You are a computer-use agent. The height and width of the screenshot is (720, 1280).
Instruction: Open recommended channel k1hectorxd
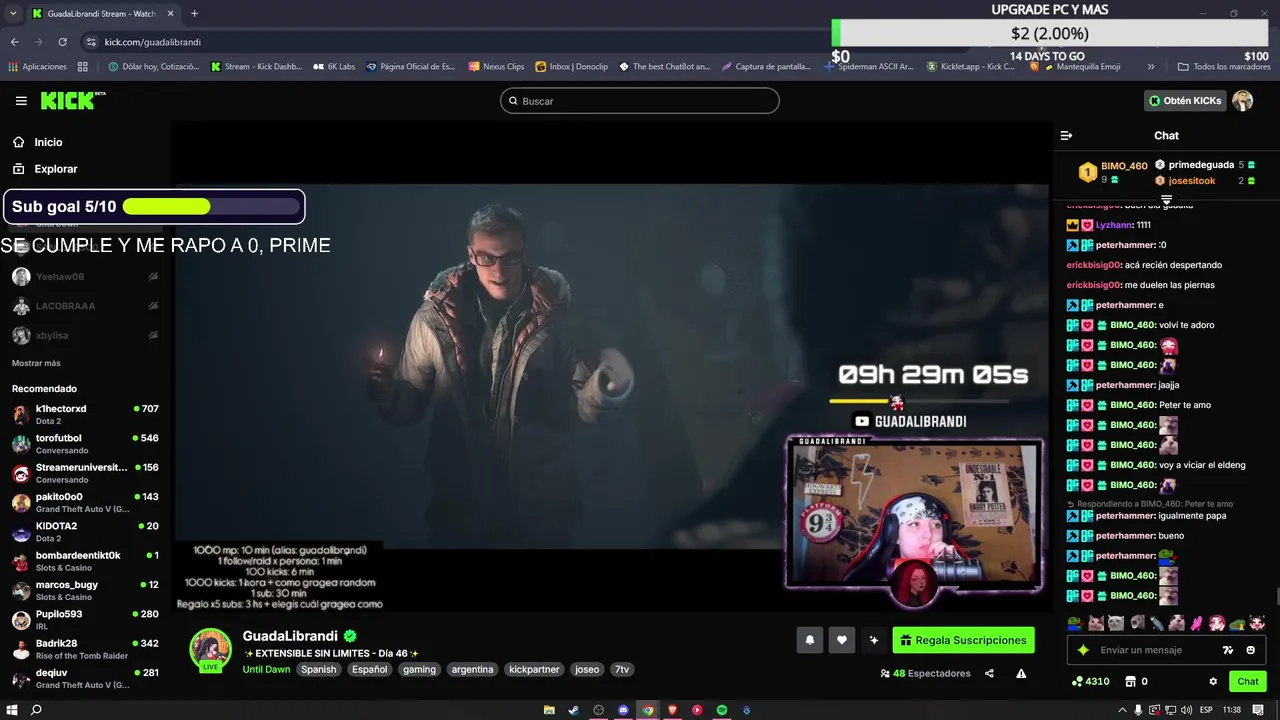[85, 414]
